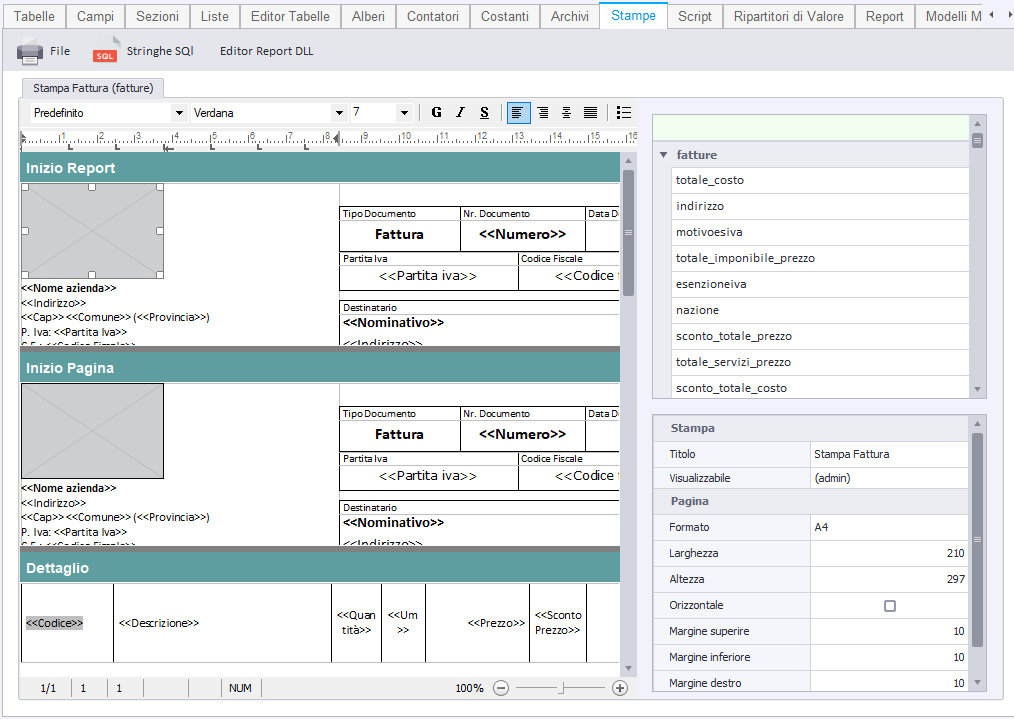Open the Verdana font dropdown
Image resolution: width=1014 pixels, height=719 pixels.
(x=339, y=113)
